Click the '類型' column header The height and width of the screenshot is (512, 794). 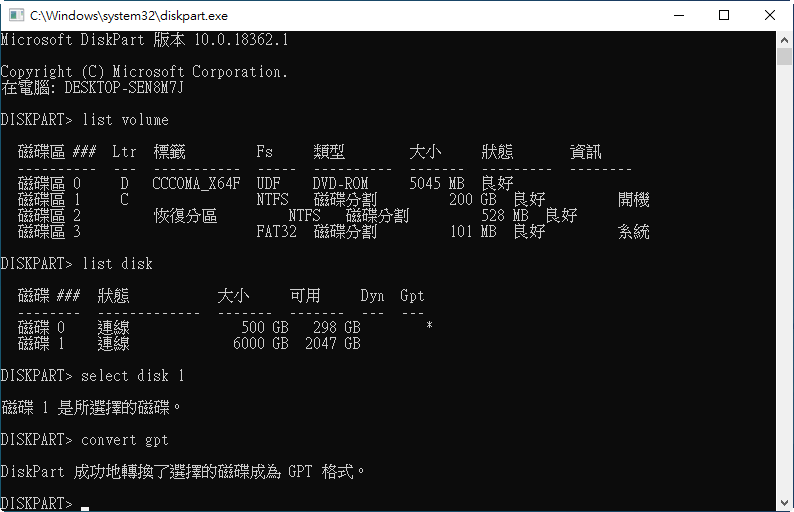pos(329,151)
